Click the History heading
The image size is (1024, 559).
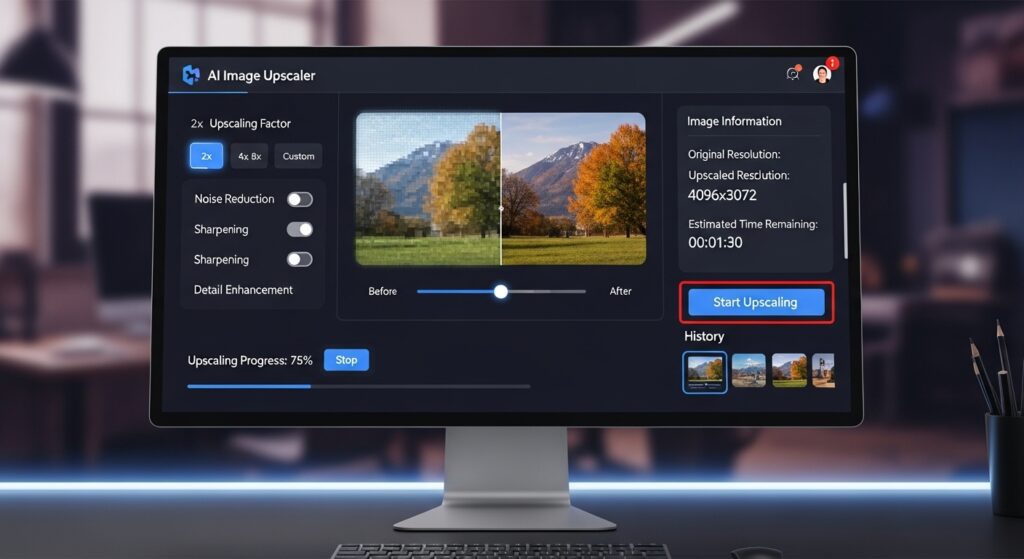pyautogui.click(x=704, y=336)
